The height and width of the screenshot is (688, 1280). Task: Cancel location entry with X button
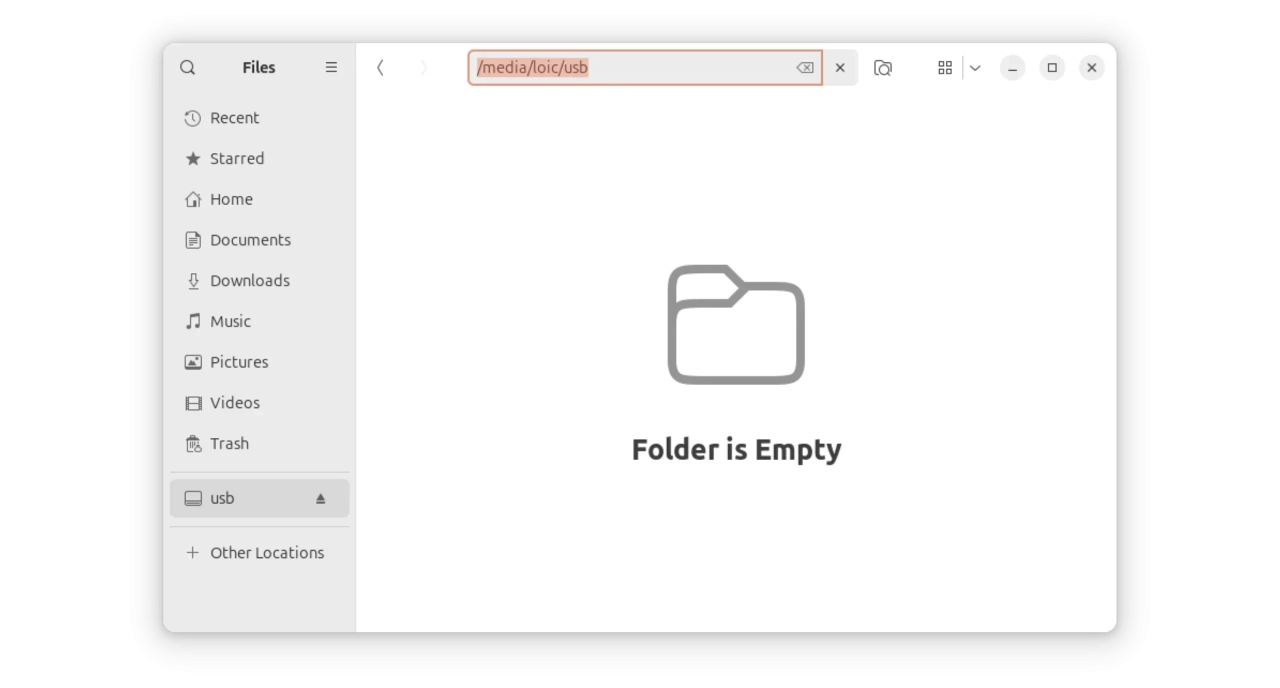point(840,68)
